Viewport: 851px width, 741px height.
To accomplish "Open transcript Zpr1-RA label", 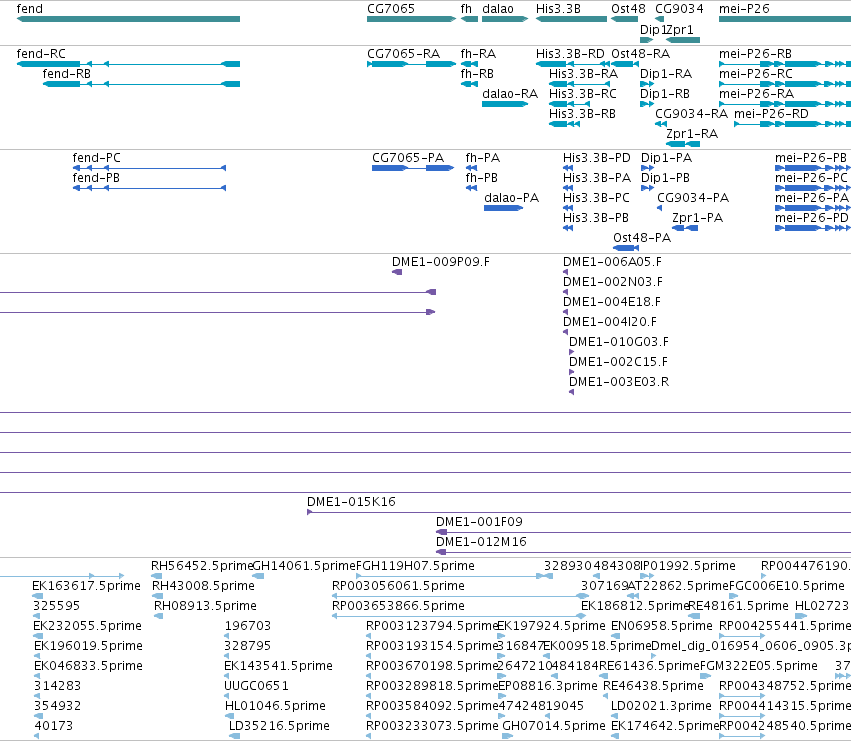I will [x=692, y=134].
